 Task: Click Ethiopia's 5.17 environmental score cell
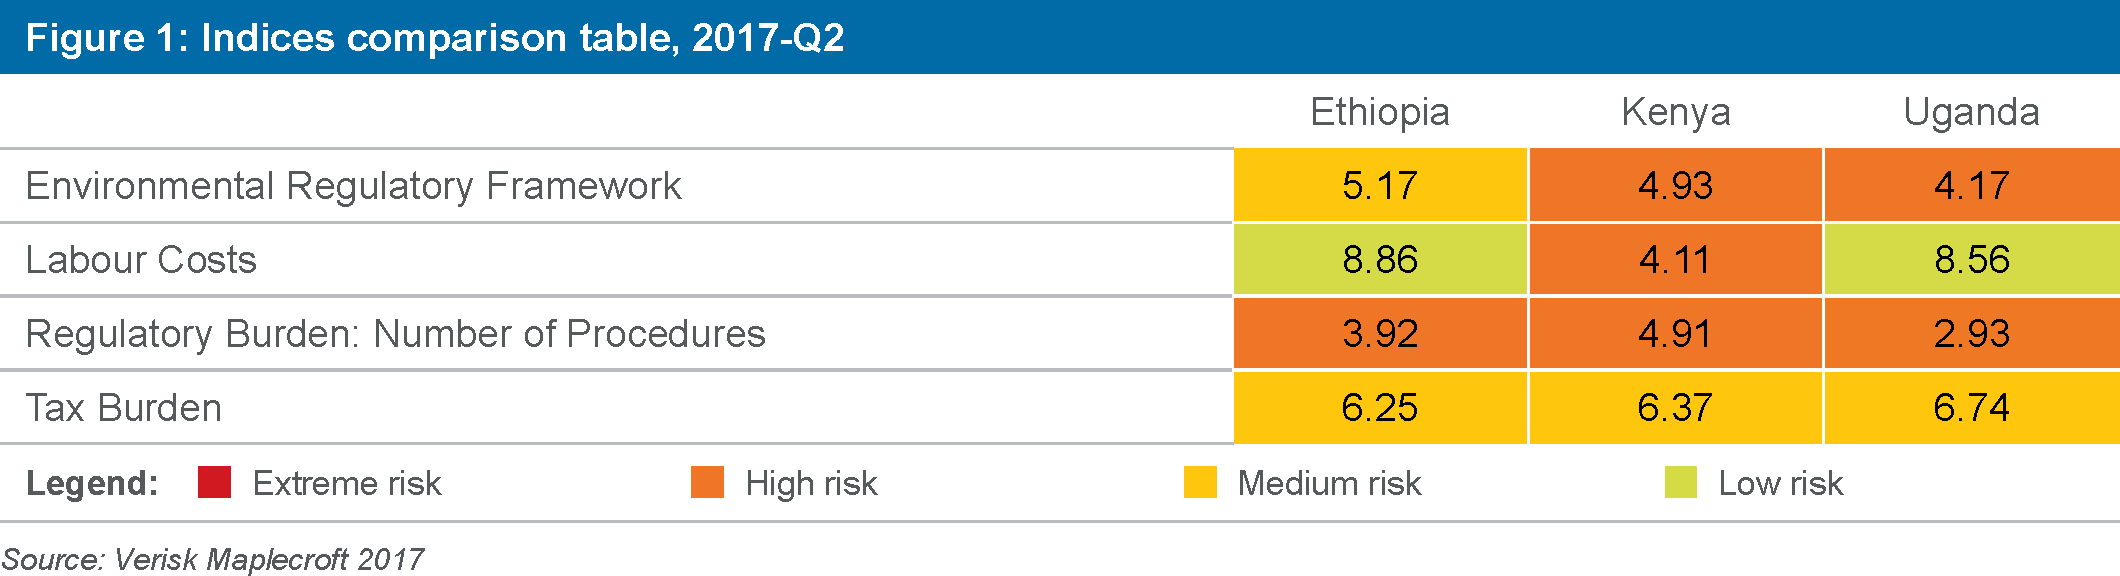pyautogui.click(x=1380, y=186)
